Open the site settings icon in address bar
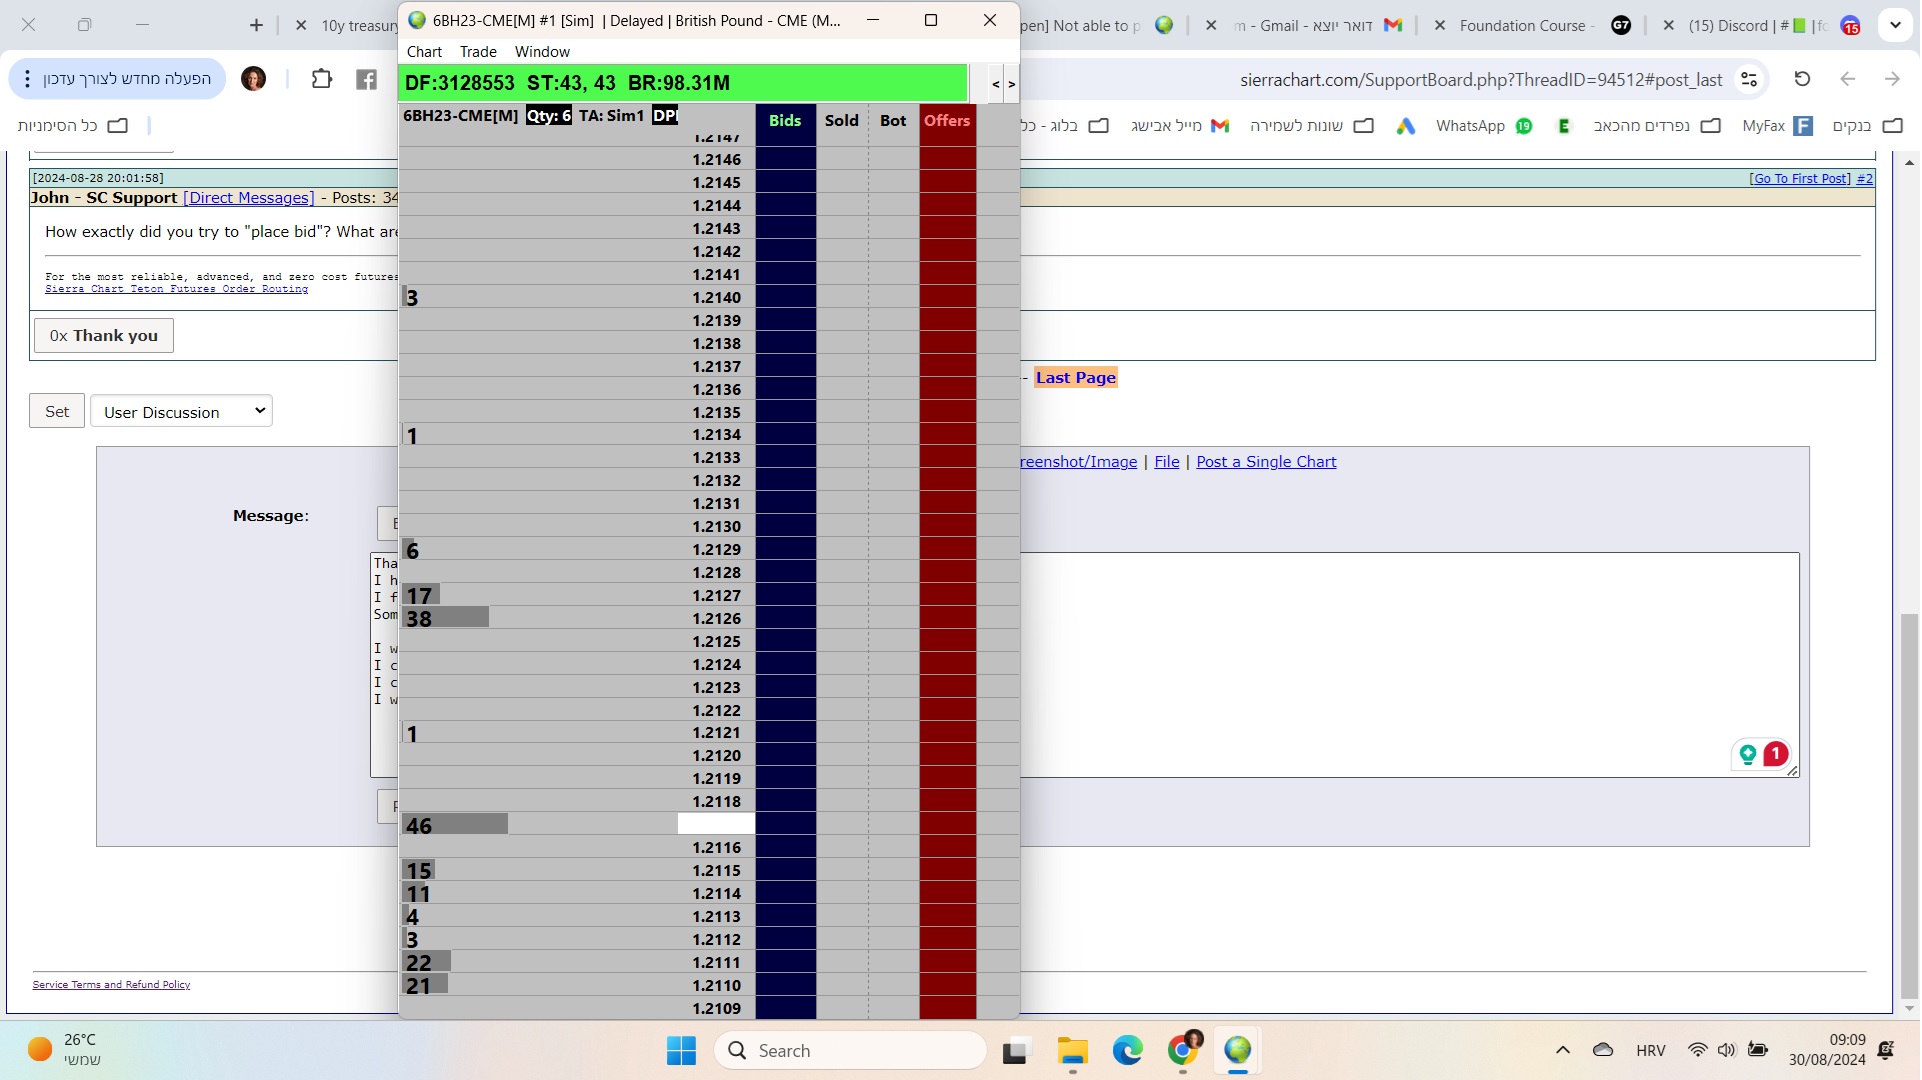Screen dimensions: 1922x1080 pos(1749,79)
